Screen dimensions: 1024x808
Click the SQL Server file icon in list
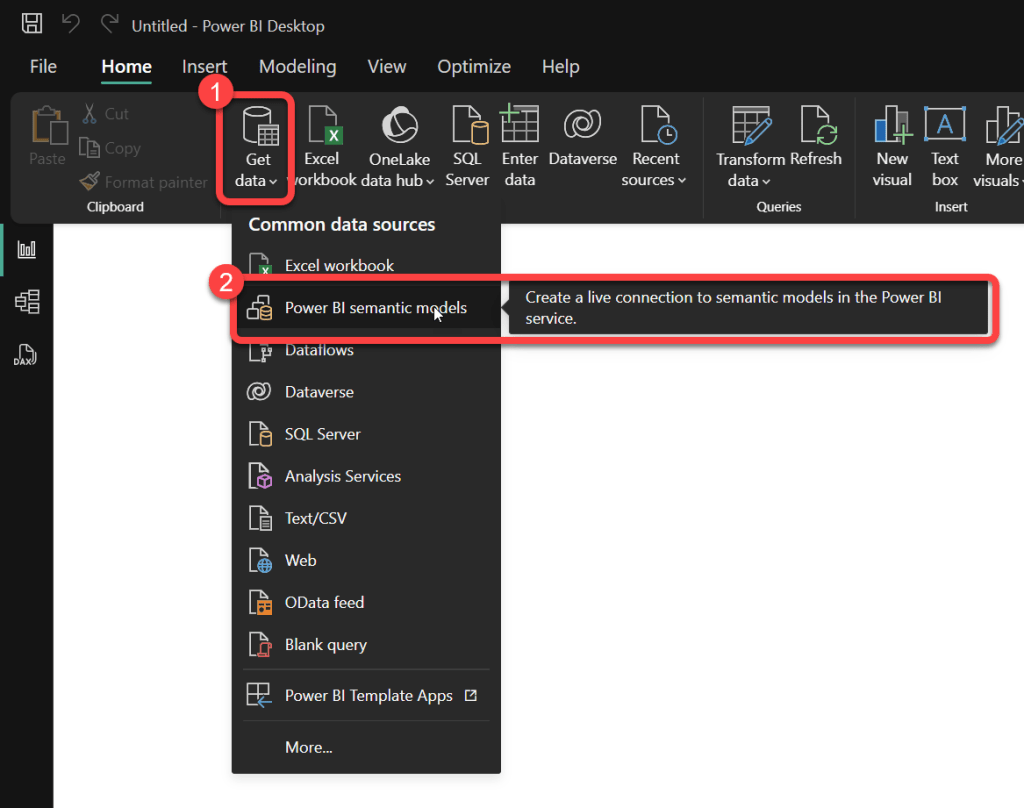point(260,434)
